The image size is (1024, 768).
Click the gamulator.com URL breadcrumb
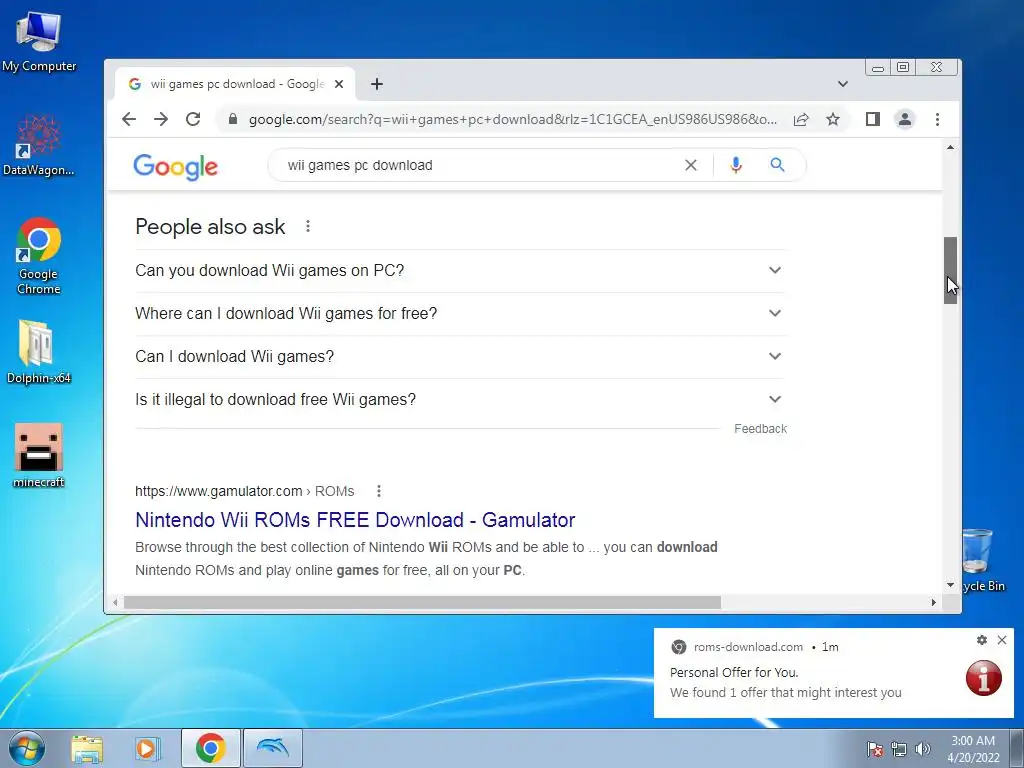pyautogui.click(x=244, y=491)
